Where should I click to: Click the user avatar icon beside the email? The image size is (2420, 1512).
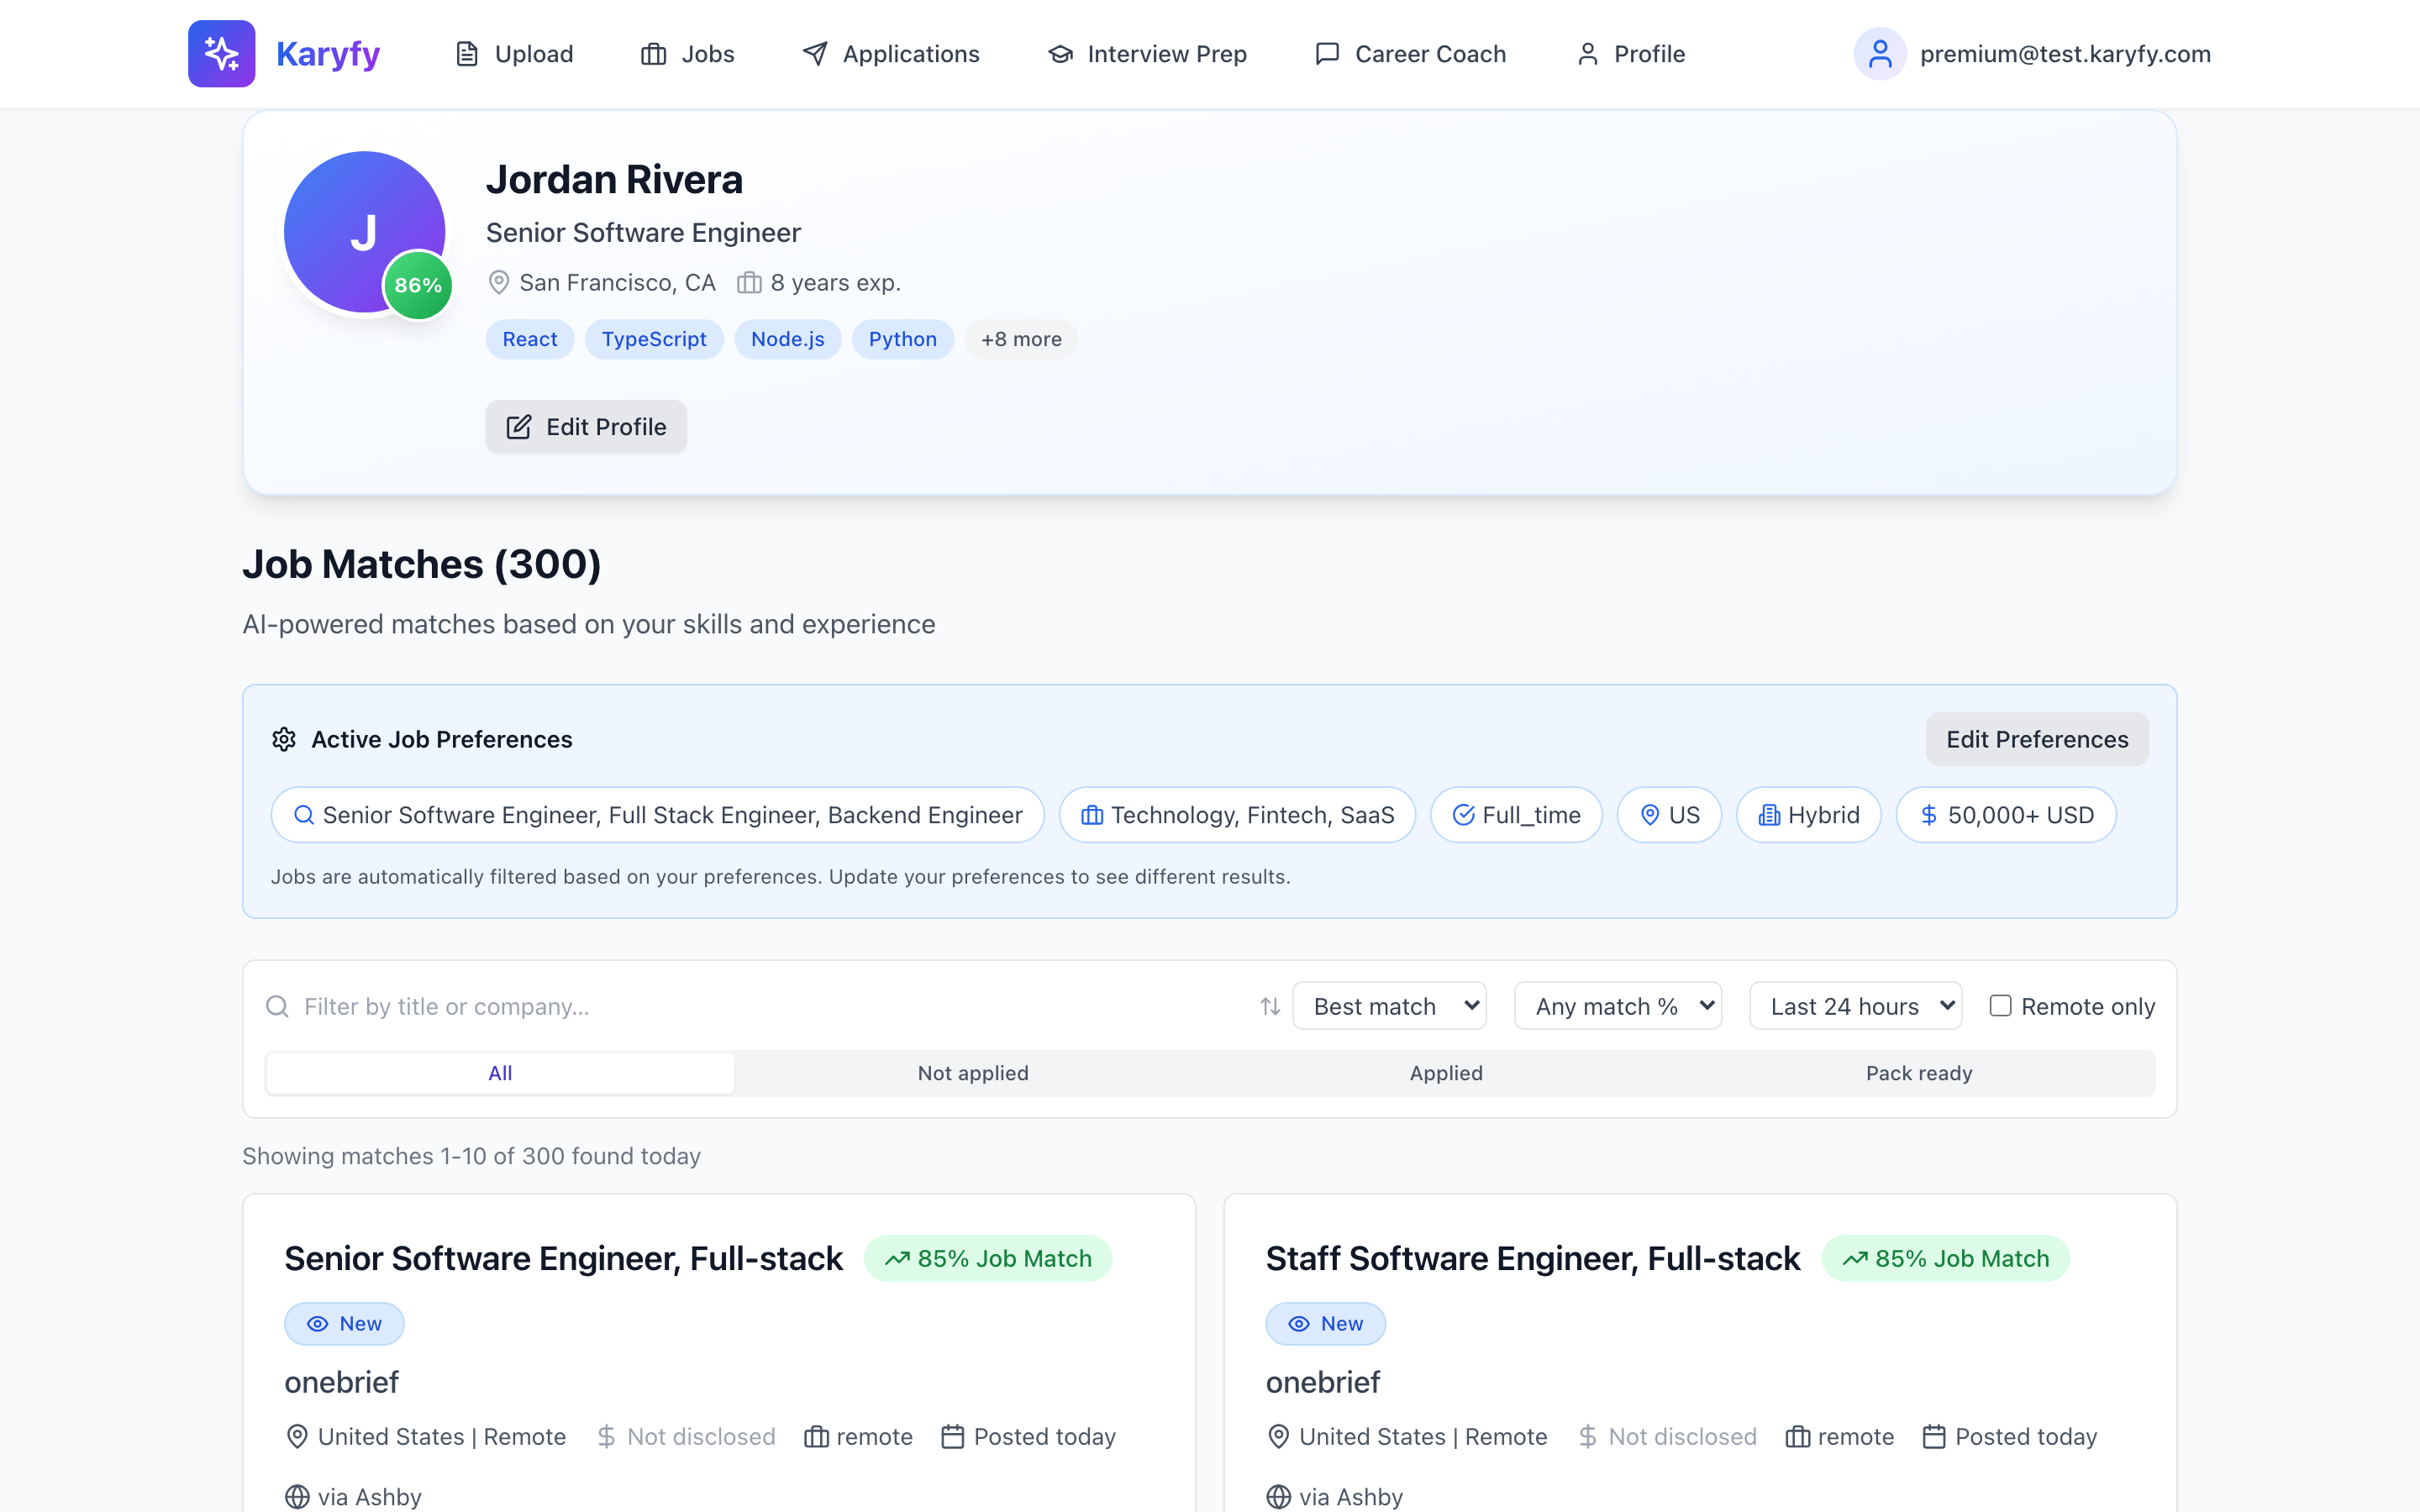(1880, 54)
